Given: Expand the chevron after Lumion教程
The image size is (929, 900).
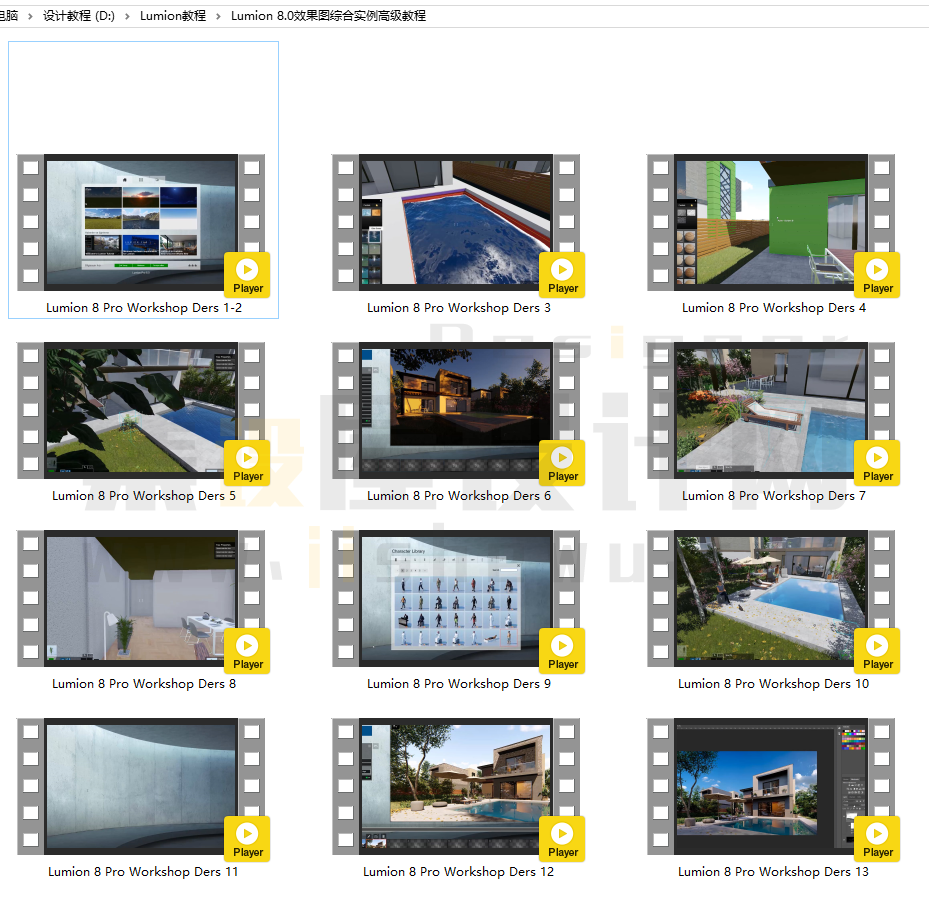Looking at the screenshot, I should coord(219,17).
